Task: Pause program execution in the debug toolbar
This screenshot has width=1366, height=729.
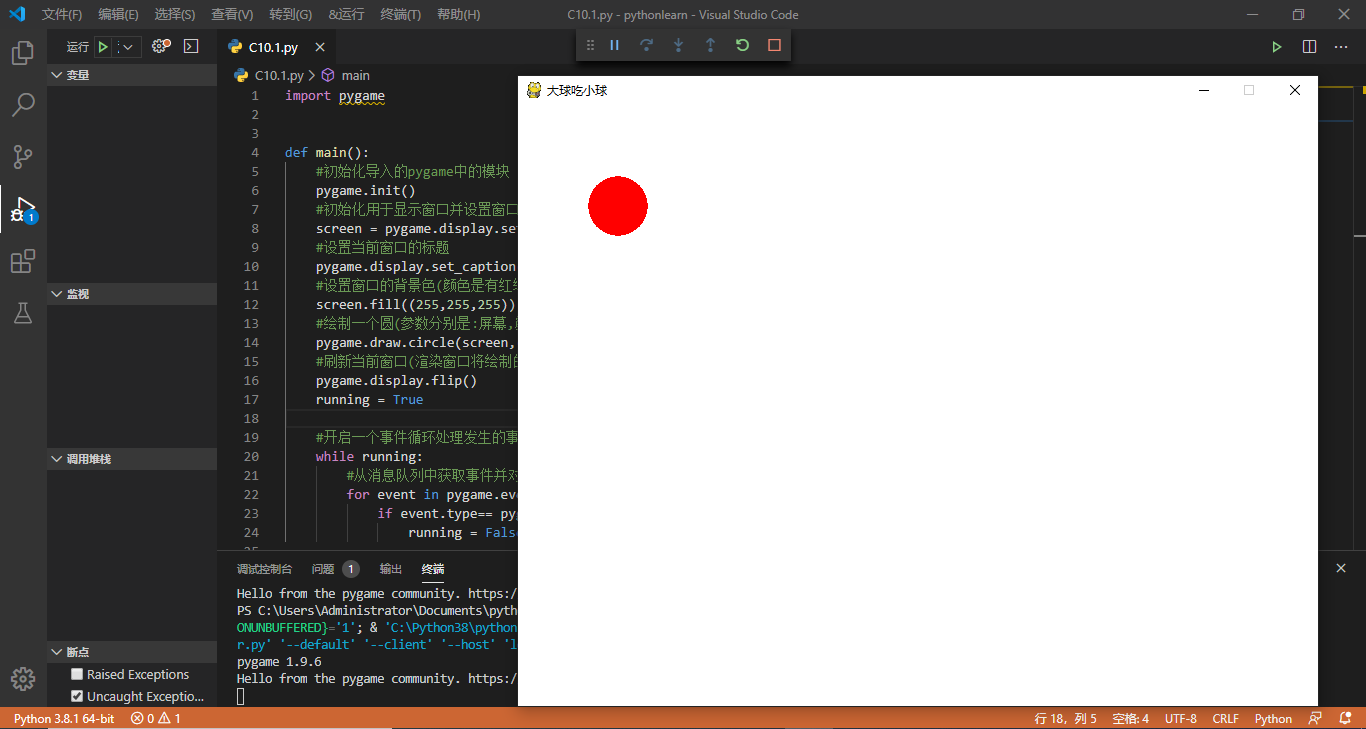Action: 614,45
